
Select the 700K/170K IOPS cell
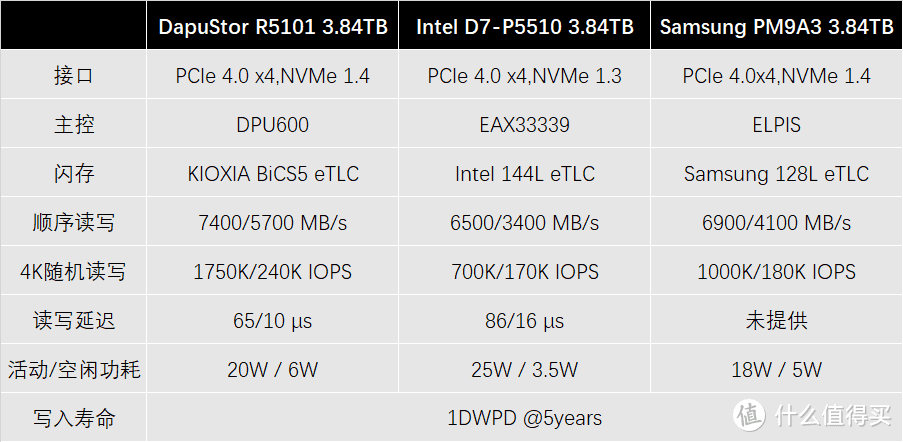point(524,272)
